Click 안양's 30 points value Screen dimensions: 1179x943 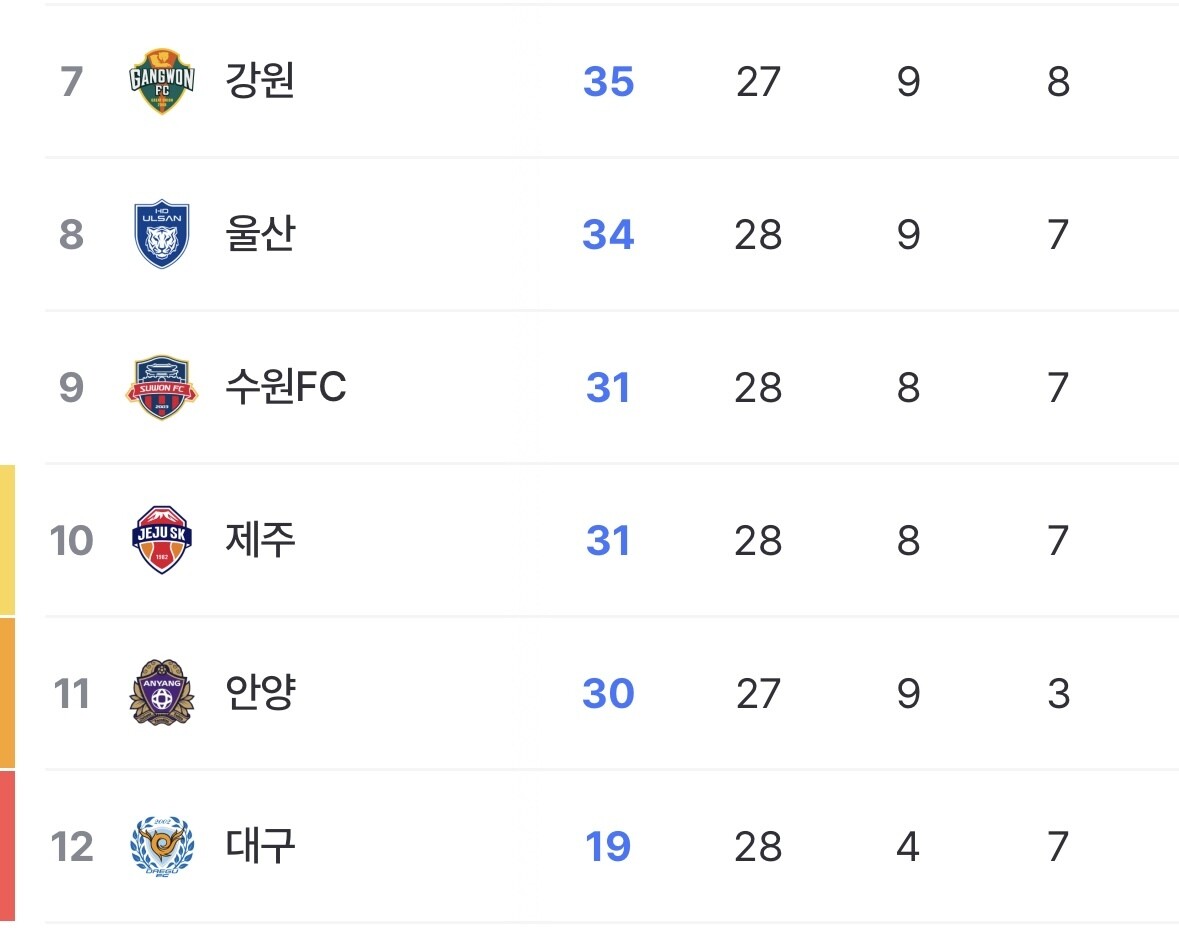point(608,693)
